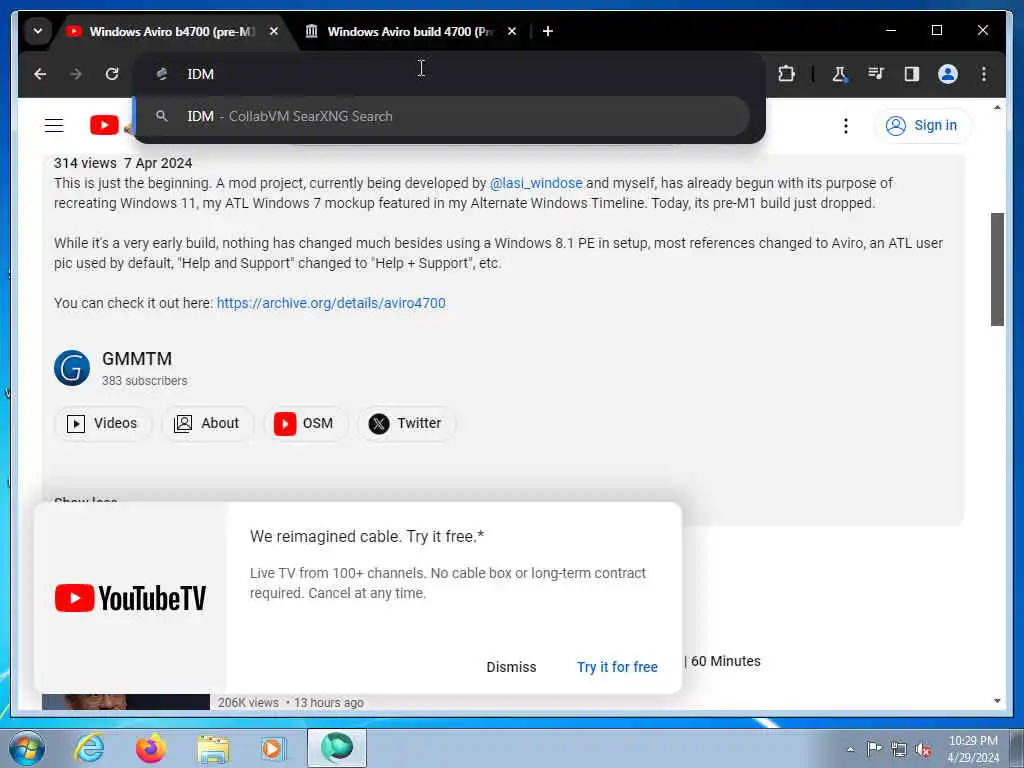Image resolution: width=1024 pixels, height=768 pixels.
Task: Open the taskbar clock showing 10:29 PM
Action: [x=973, y=749]
